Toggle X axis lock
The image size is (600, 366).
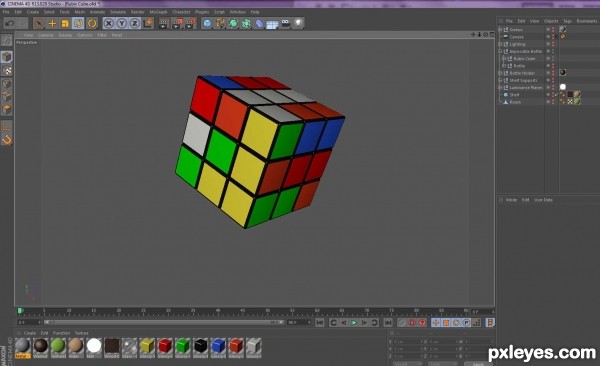click(x=109, y=23)
